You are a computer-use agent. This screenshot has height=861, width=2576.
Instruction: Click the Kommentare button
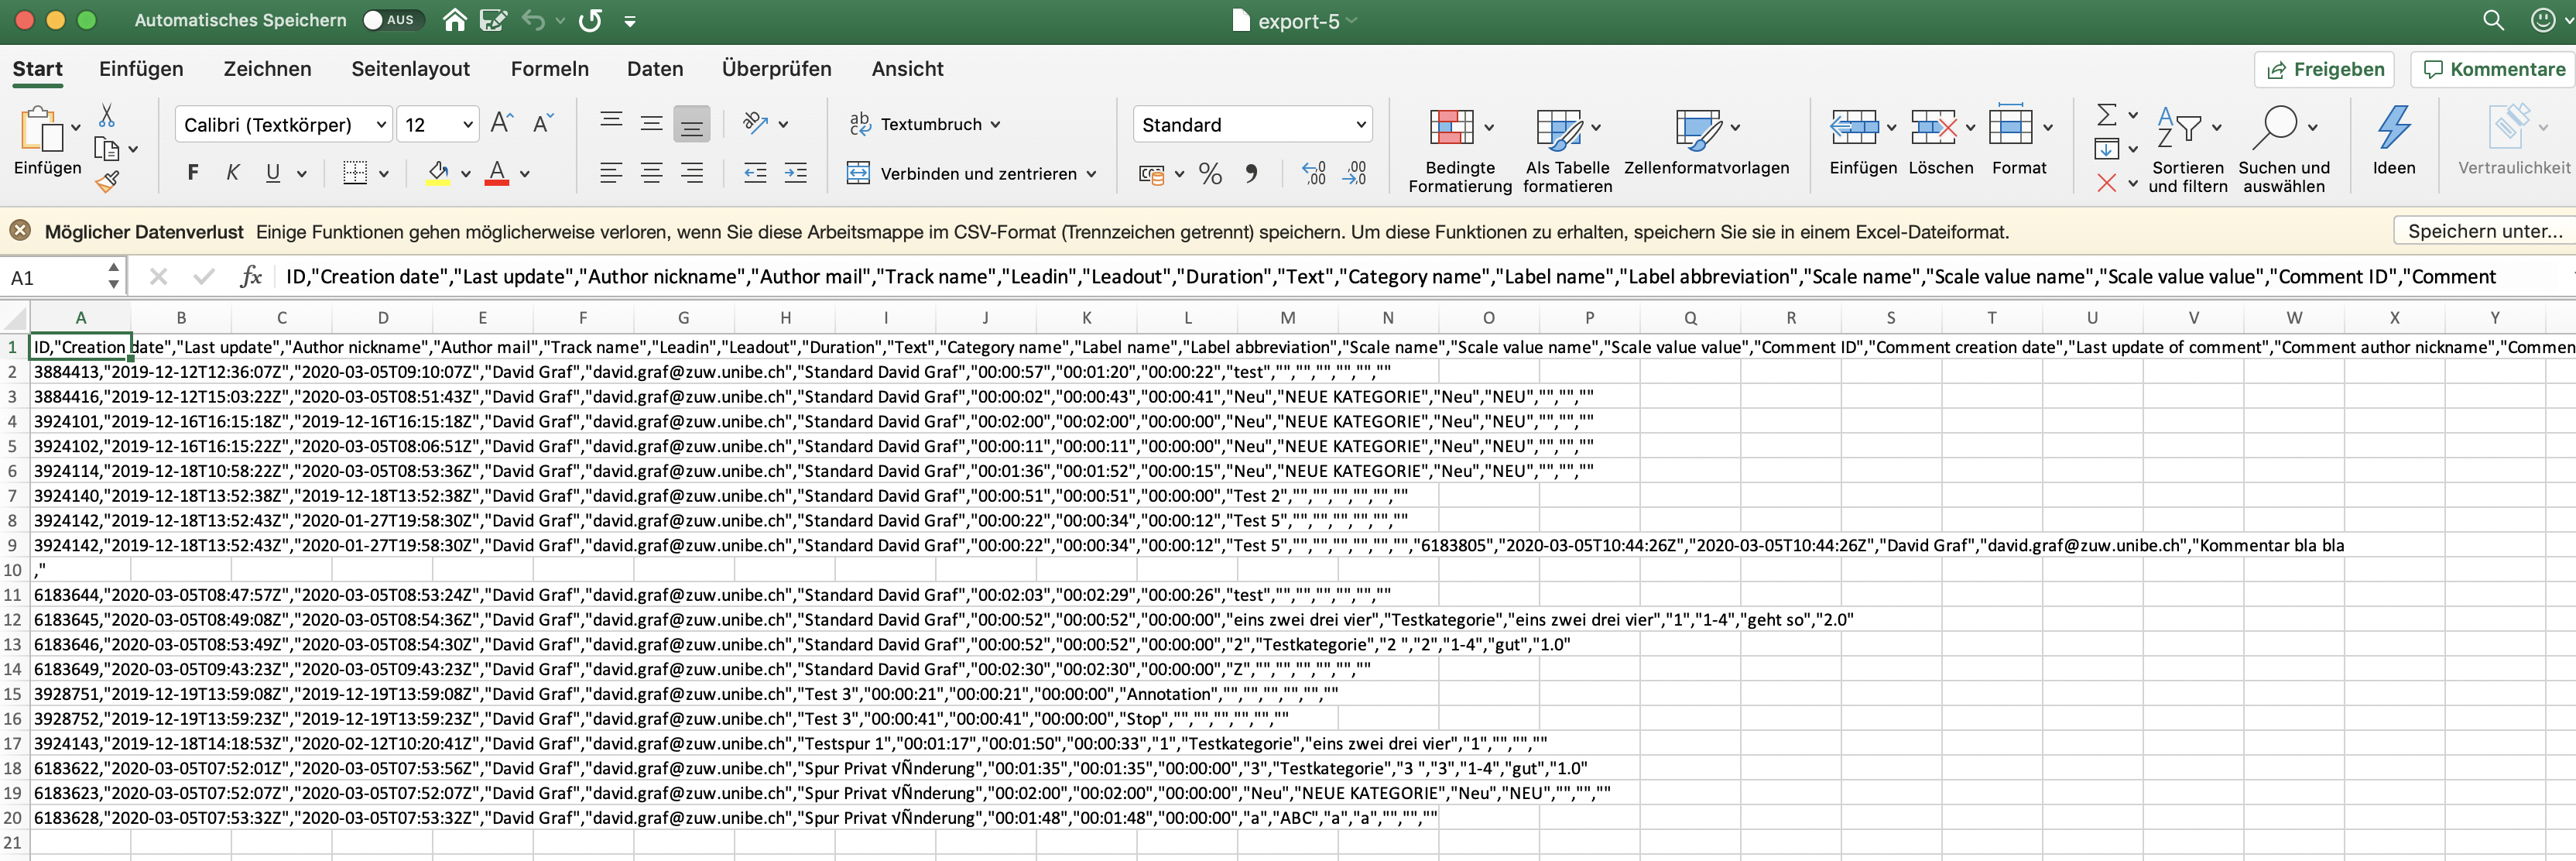[x=2493, y=69]
